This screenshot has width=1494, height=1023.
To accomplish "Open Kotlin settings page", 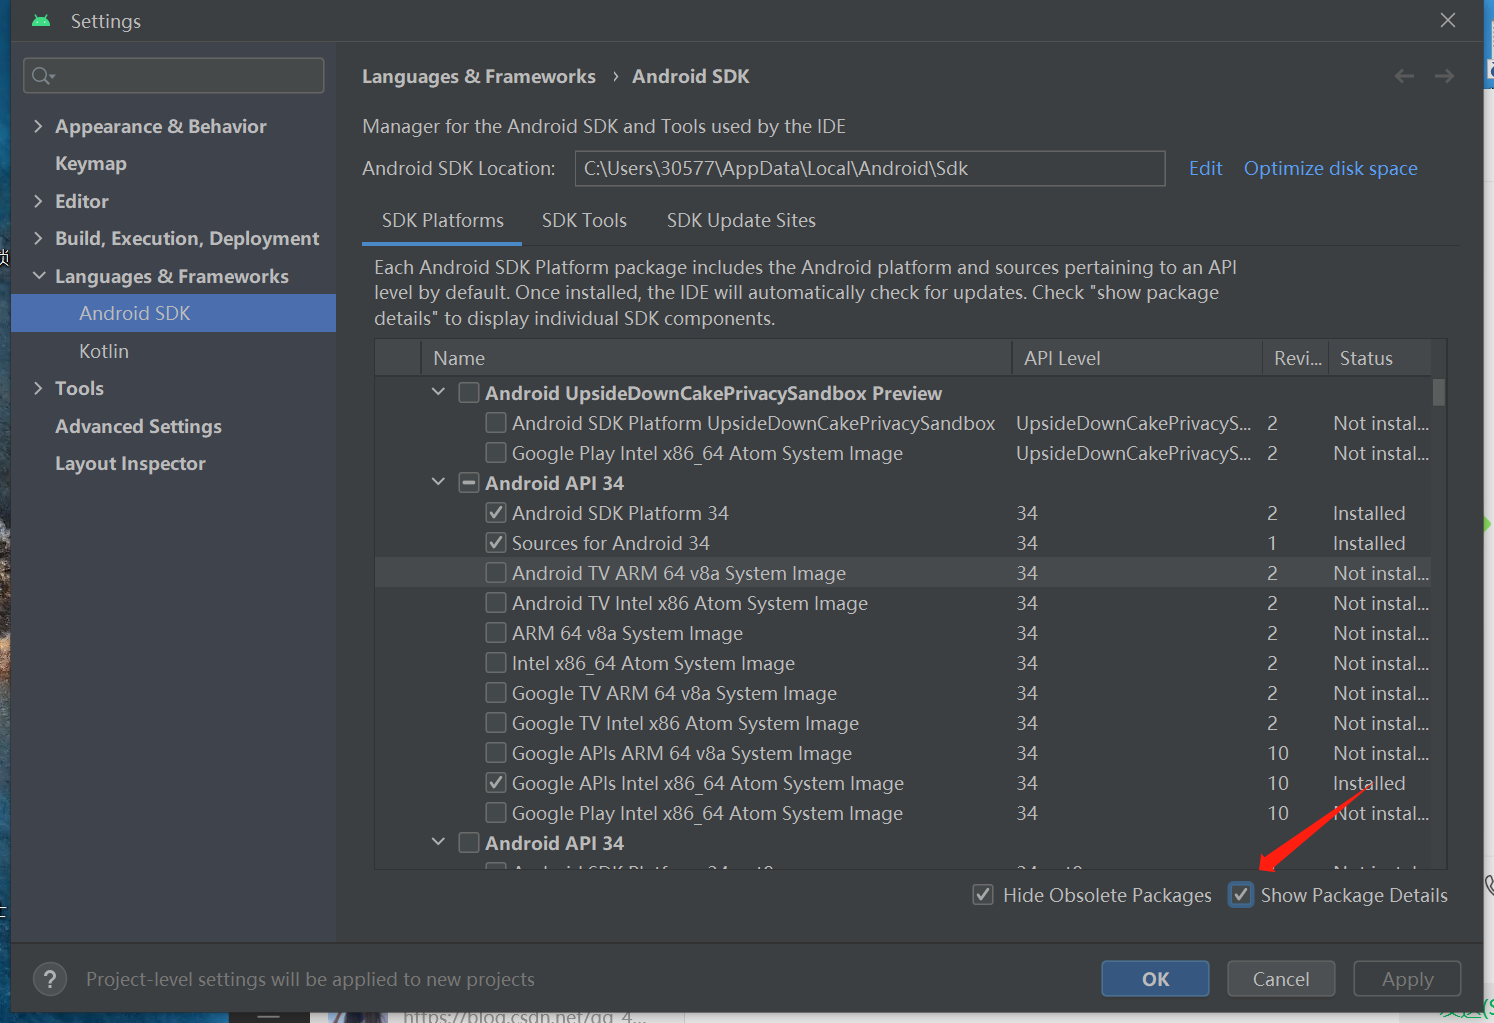I will [x=104, y=351].
